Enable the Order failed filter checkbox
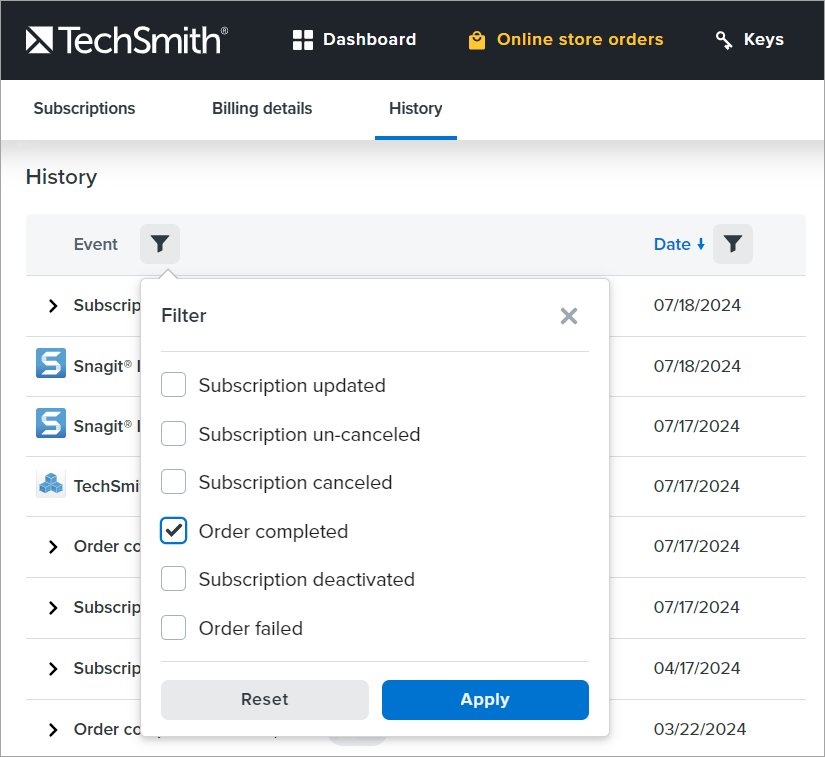The image size is (825, 757). pyautogui.click(x=174, y=628)
